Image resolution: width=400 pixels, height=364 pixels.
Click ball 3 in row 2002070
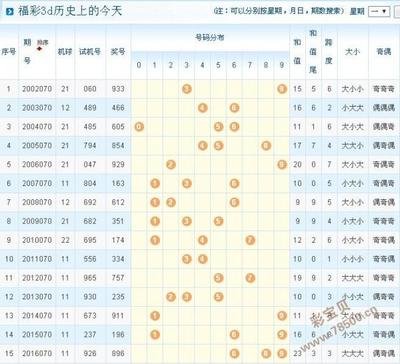(x=187, y=89)
